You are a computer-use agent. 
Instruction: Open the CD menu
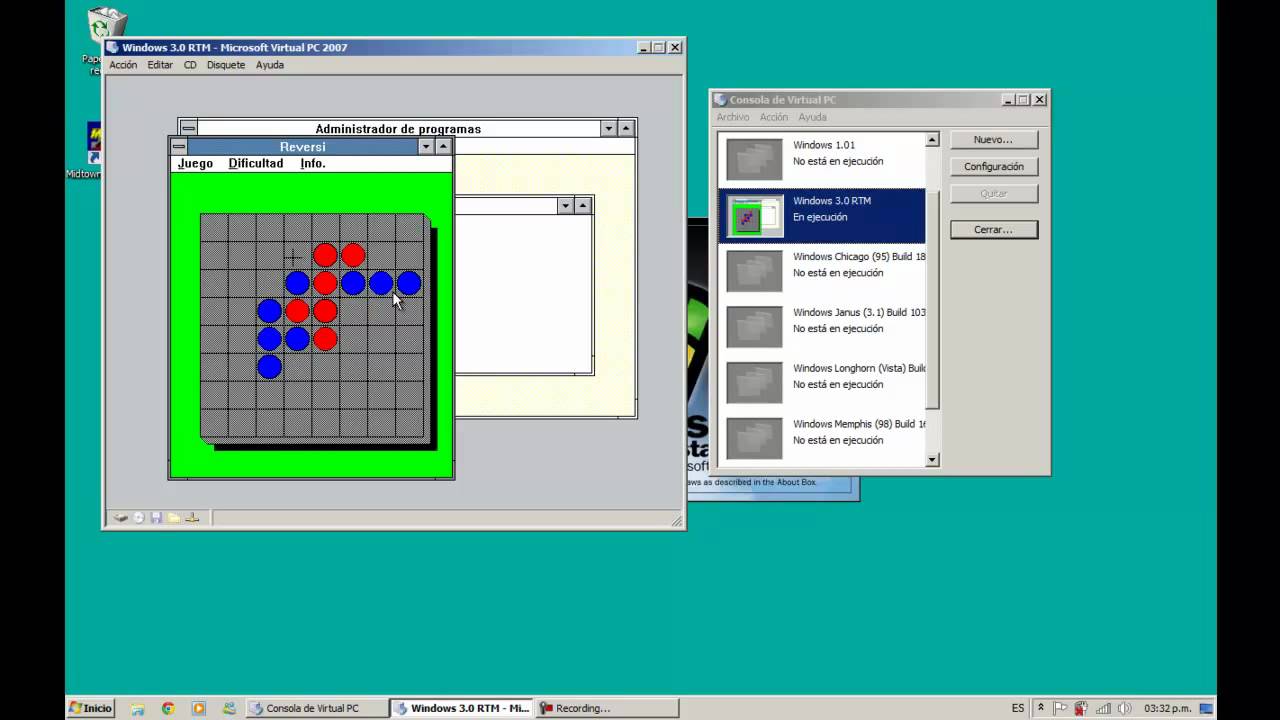(190, 65)
